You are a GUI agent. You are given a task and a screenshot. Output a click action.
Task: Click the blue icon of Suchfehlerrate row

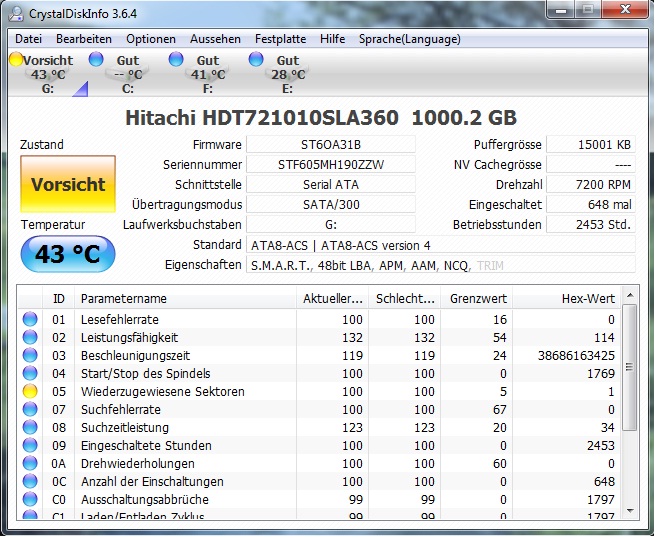(x=30, y=409)
